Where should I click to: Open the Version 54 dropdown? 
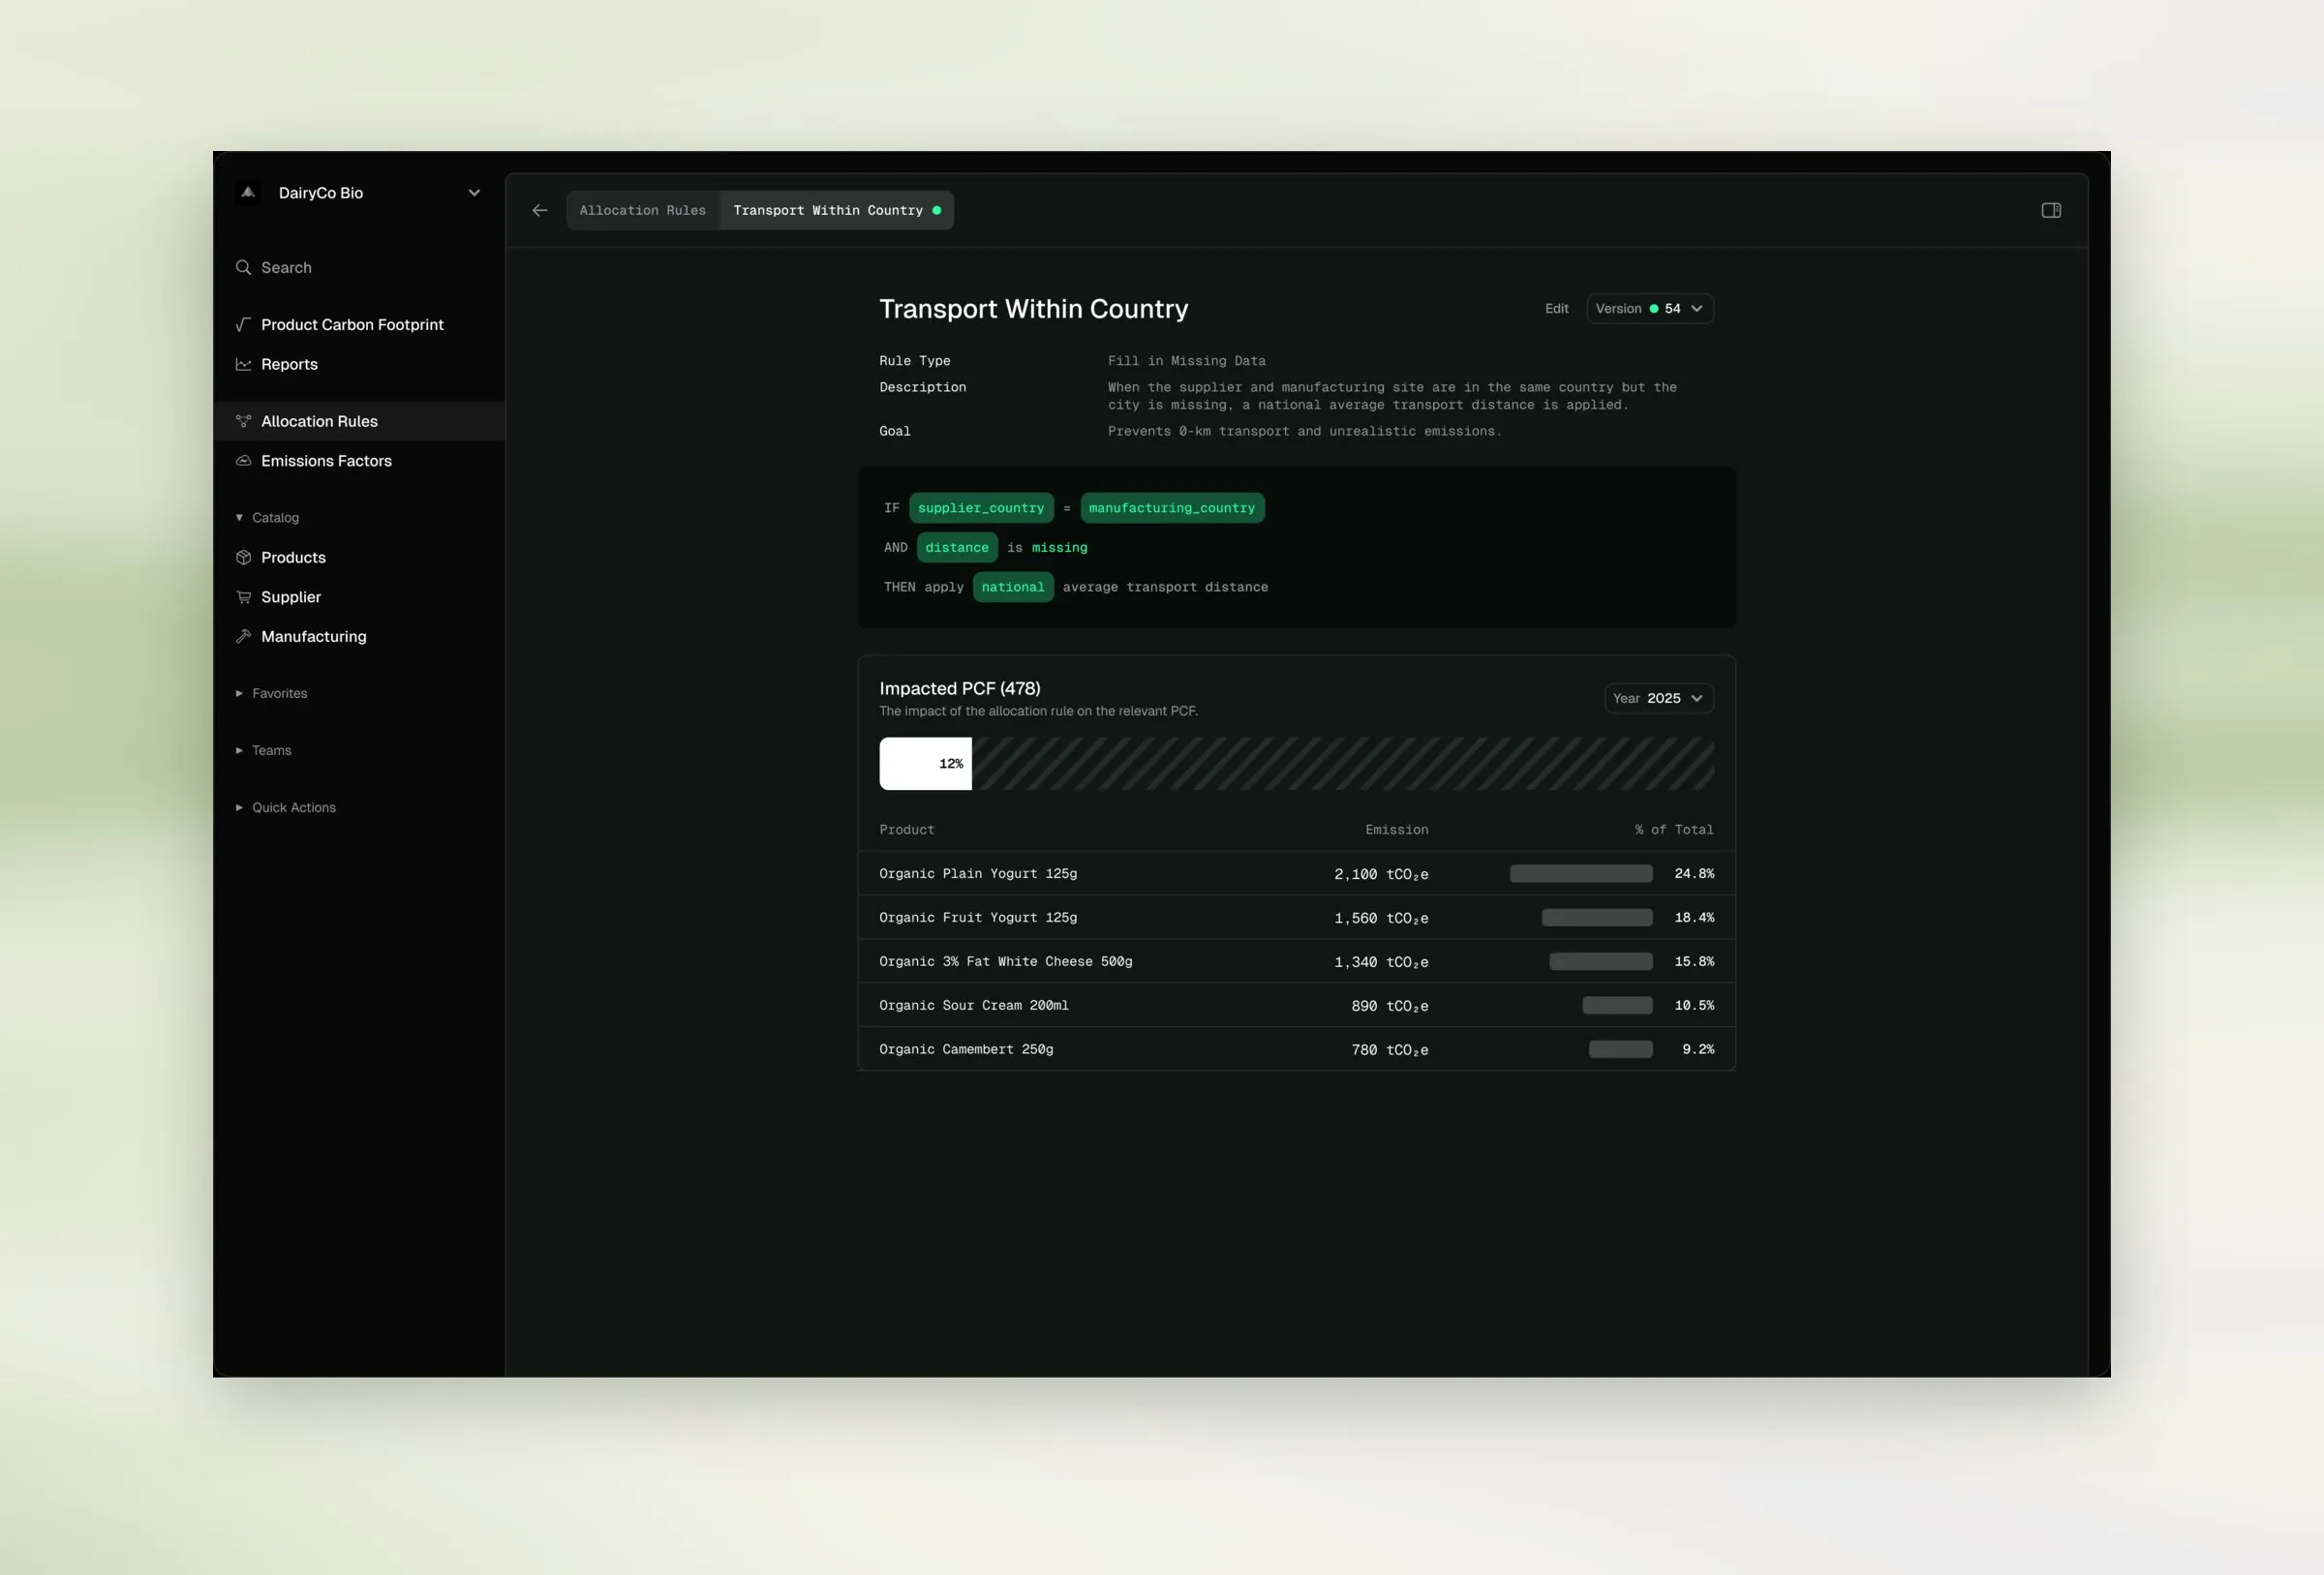pos(1650,308)
